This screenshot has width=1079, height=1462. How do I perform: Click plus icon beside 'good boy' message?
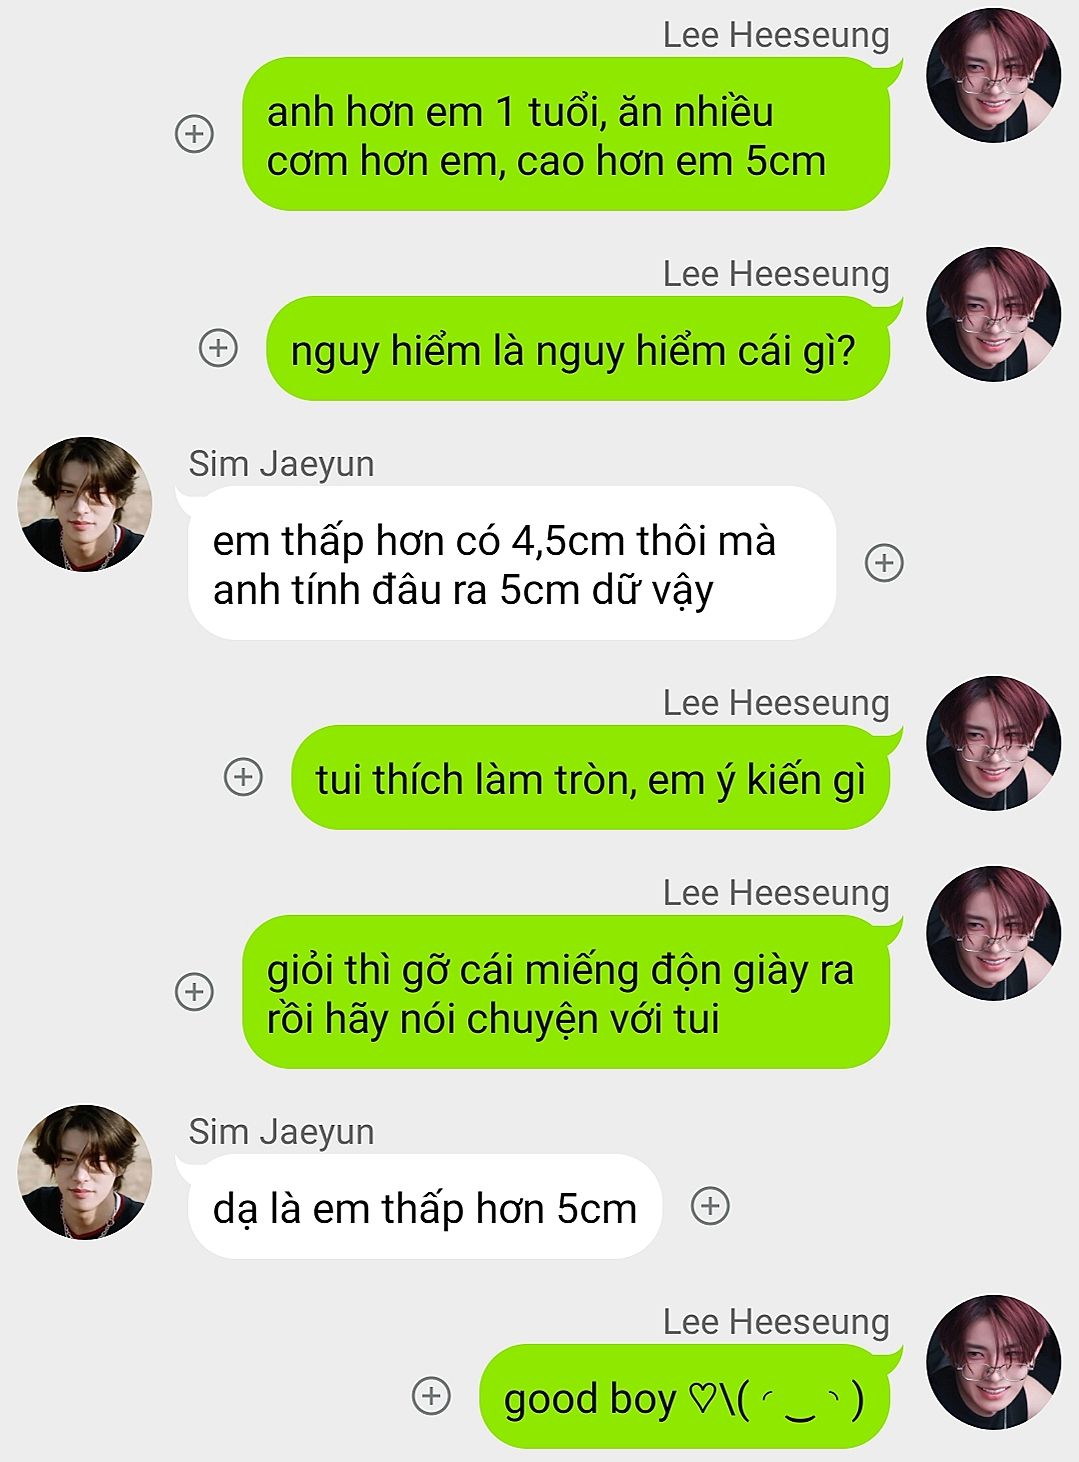tap(431, 1396)
